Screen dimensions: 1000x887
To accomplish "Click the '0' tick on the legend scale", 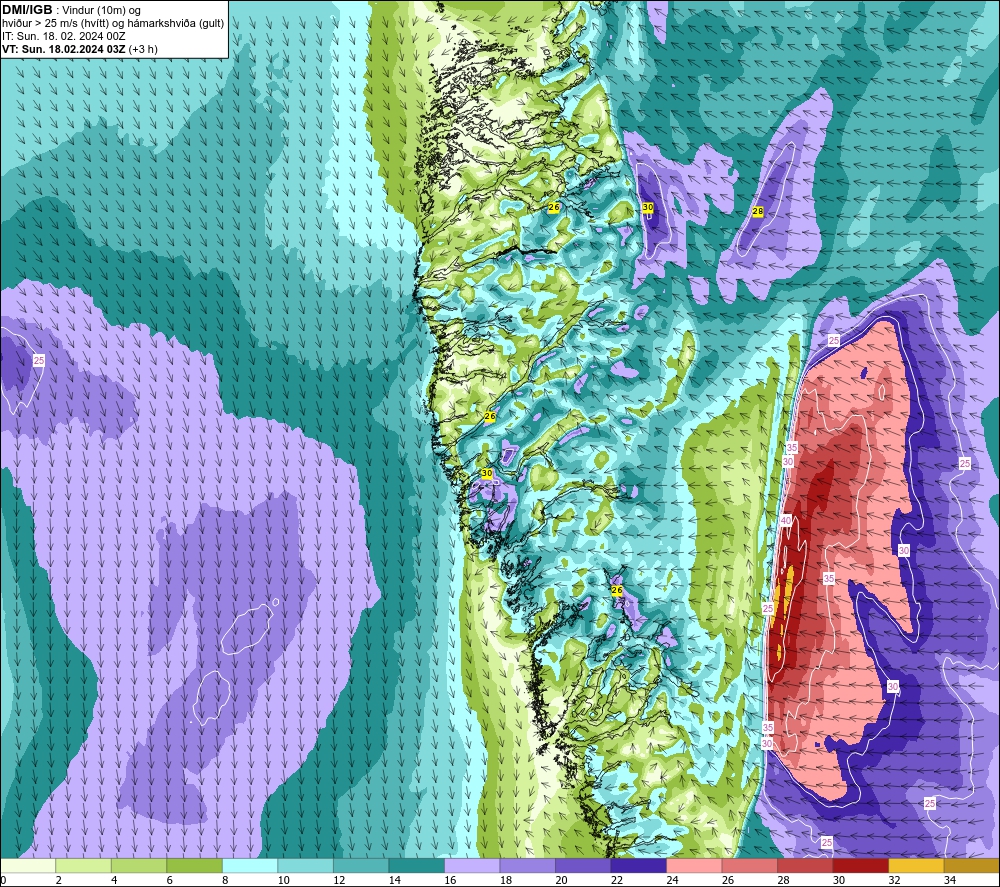I will coord(3,880).
